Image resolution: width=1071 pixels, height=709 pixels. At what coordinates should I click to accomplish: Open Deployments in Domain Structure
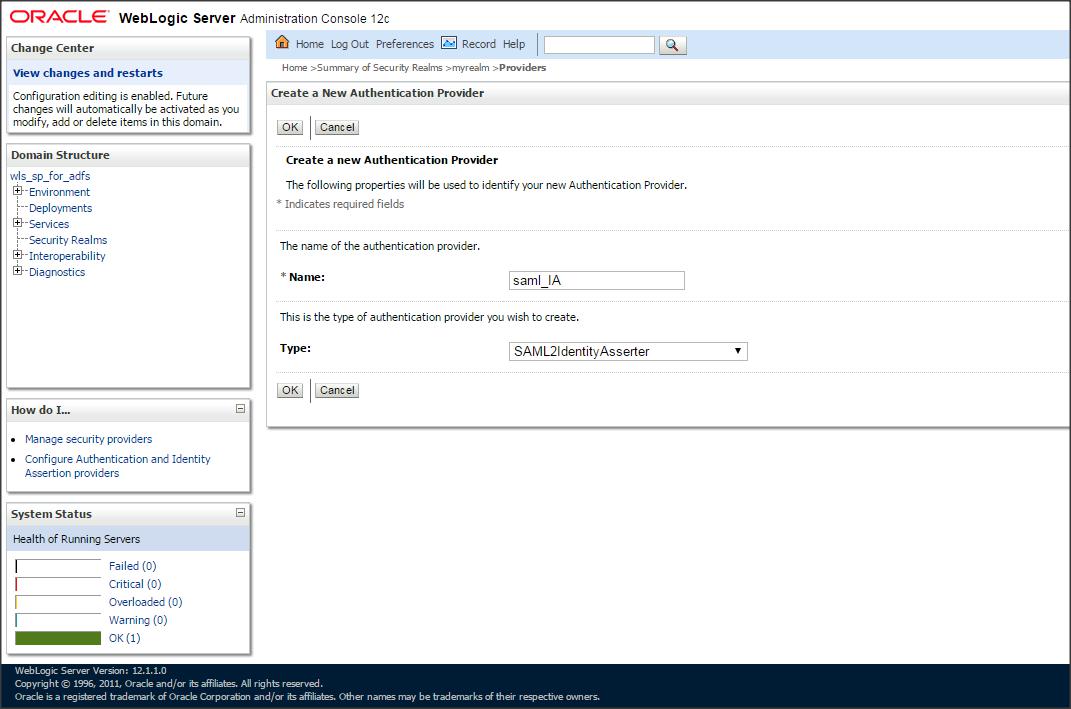[x=61, y=208]
